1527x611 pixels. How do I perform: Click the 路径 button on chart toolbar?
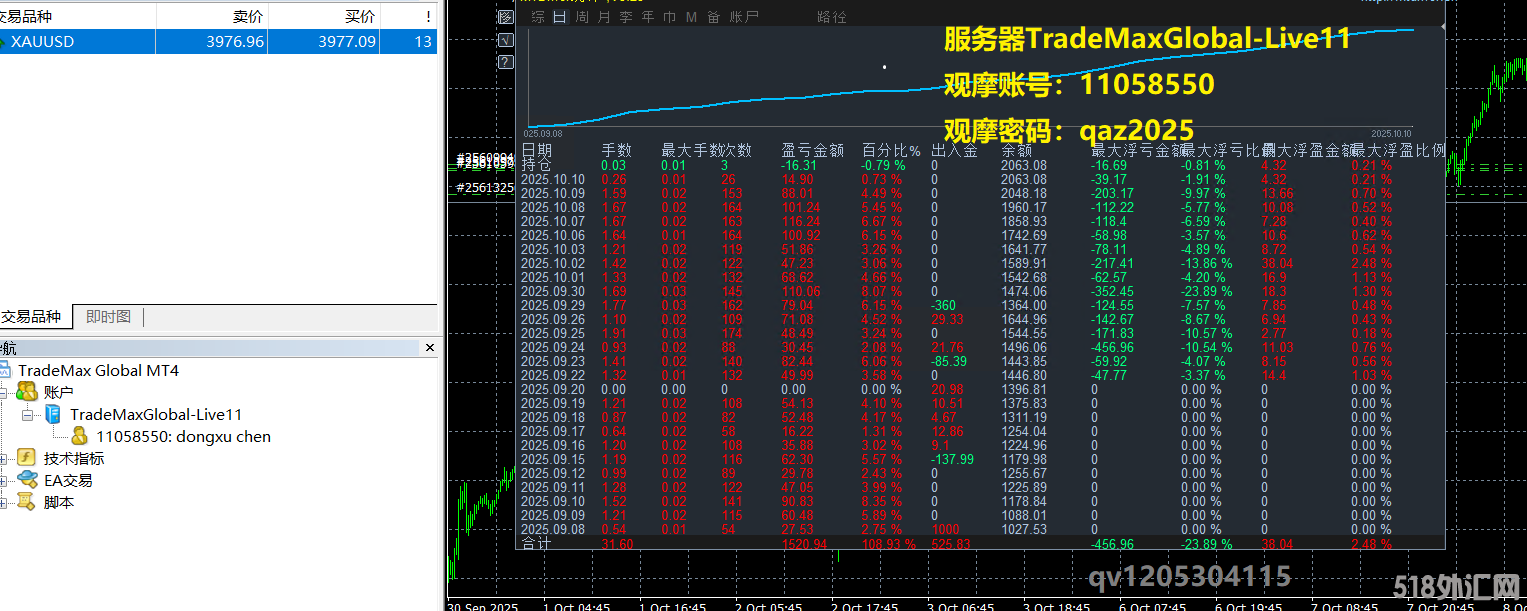click(x=832, y=16)
